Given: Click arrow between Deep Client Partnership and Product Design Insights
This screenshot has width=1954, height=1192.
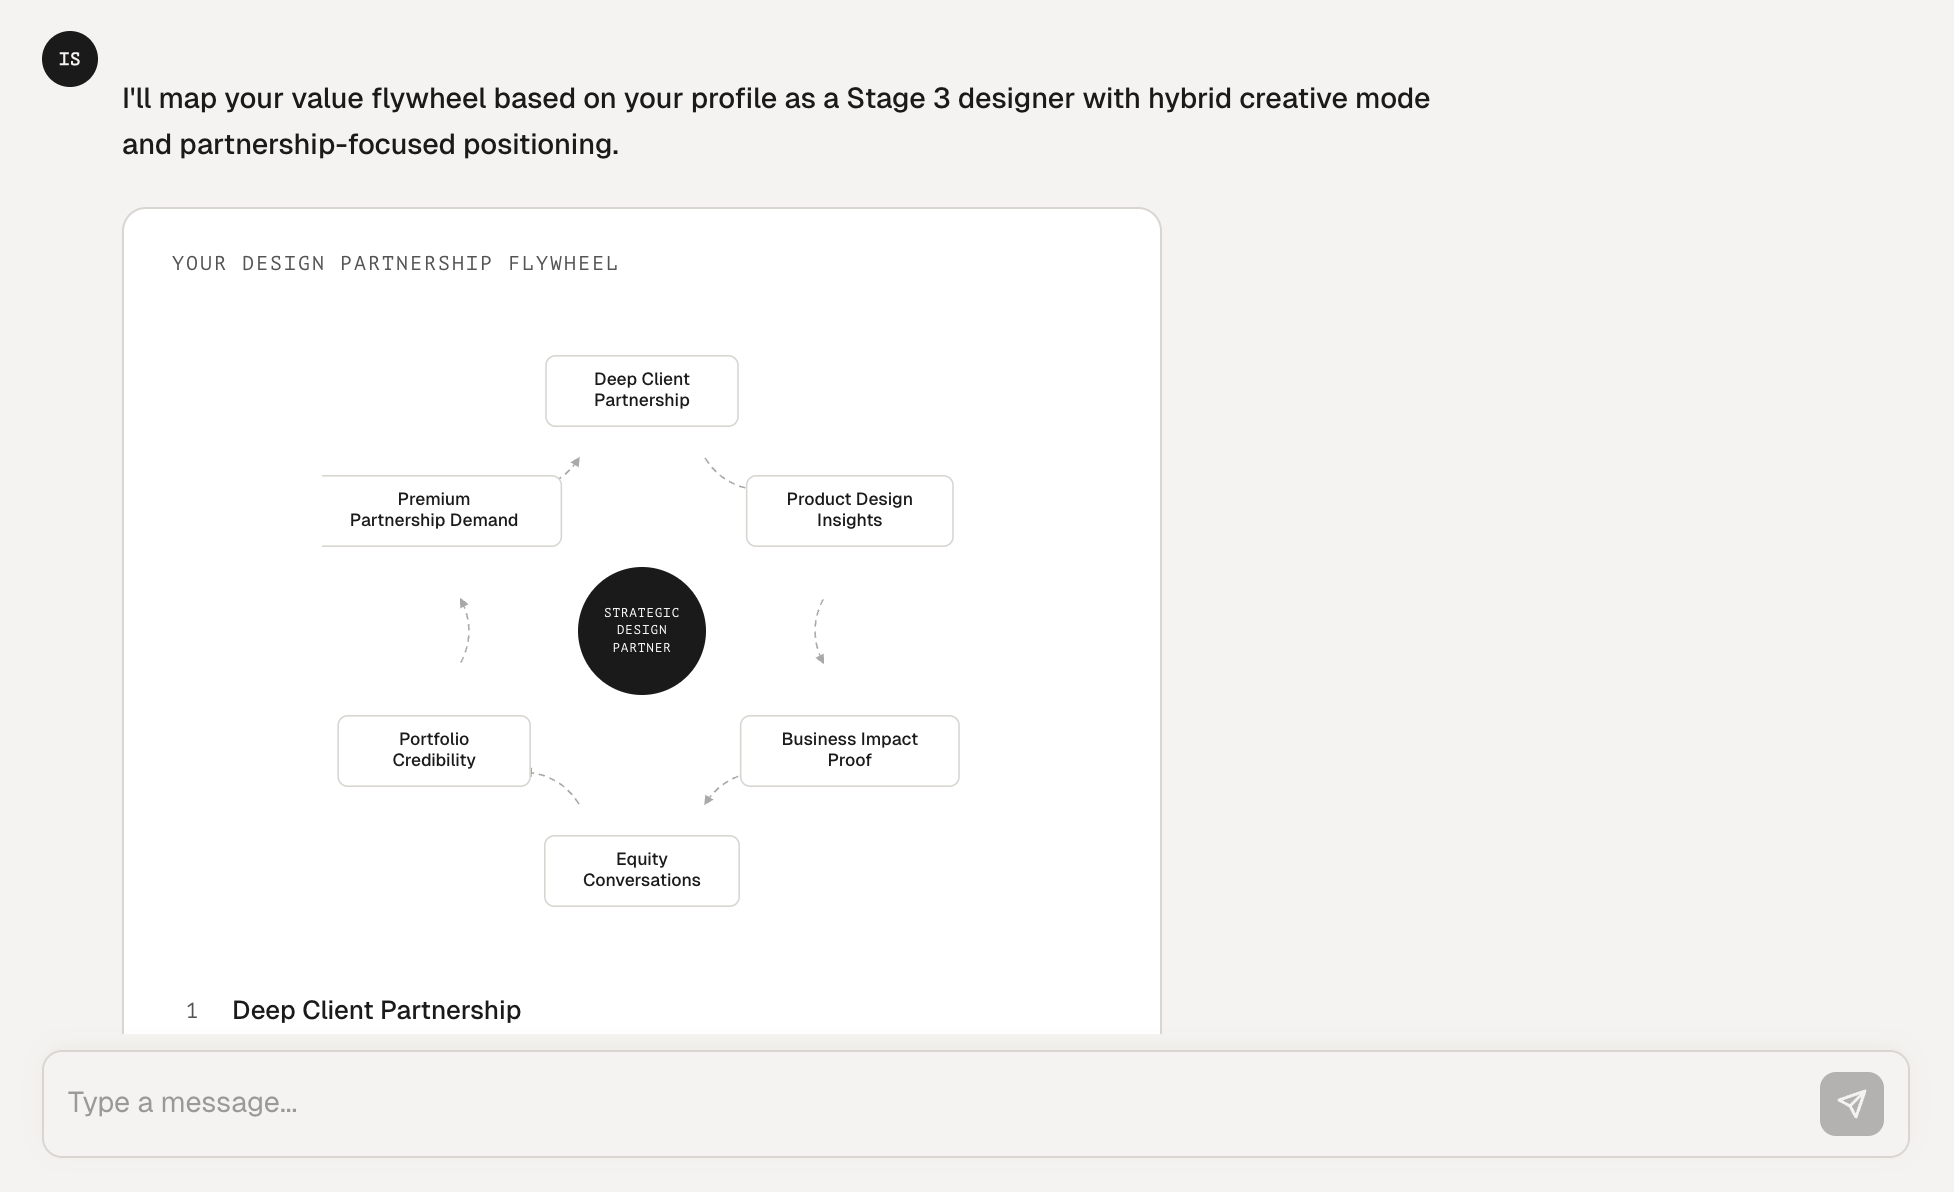Looking at the screenshot, I should [x=722, y=475].
